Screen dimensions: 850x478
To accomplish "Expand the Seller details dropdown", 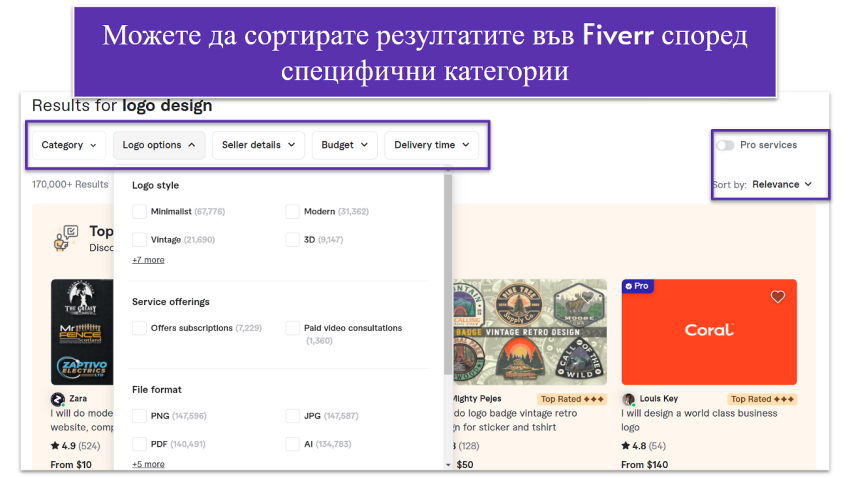I will coord(259,145).
